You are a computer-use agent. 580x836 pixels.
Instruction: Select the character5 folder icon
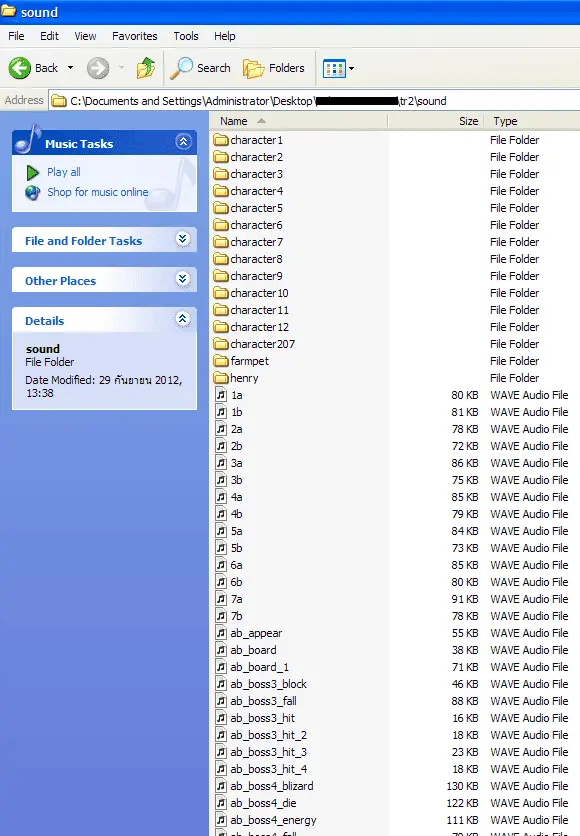(221, 208)
